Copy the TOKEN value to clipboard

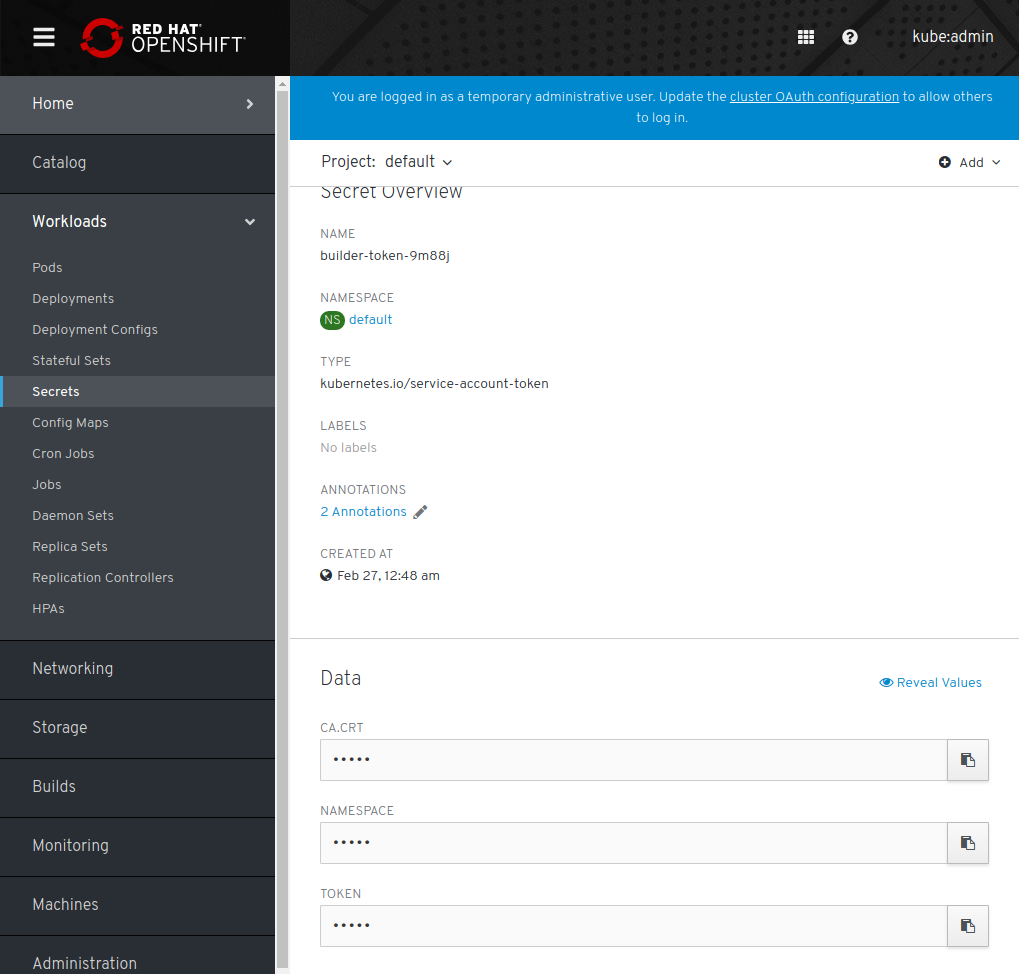pyautogui.click(x=968, y=926)
